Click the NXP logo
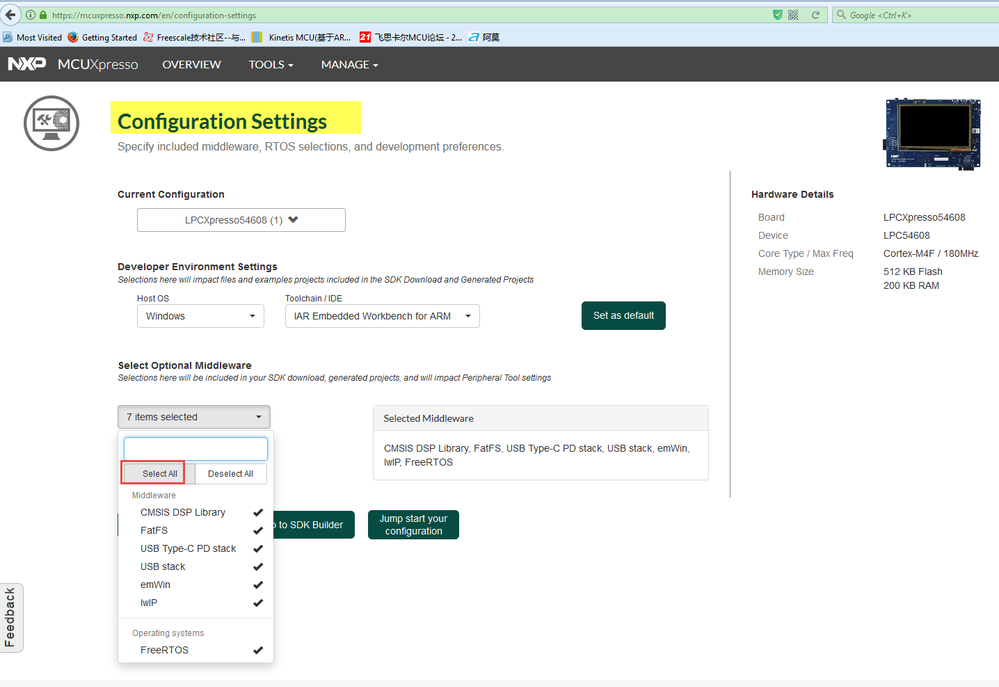Viewport: 999px width, 687px height. point(27,64)
